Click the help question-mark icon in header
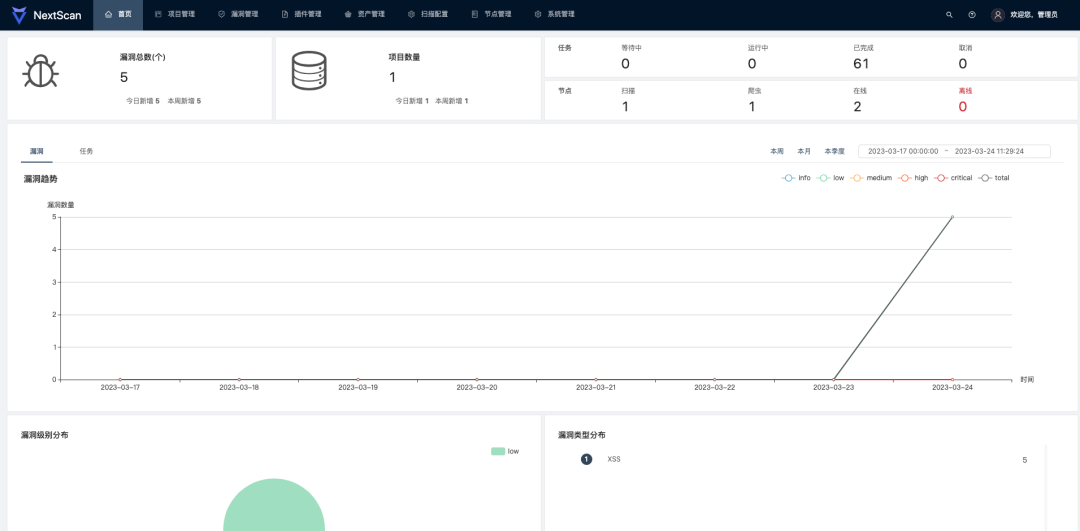1080x531 pixels. [x=972, y=14]
